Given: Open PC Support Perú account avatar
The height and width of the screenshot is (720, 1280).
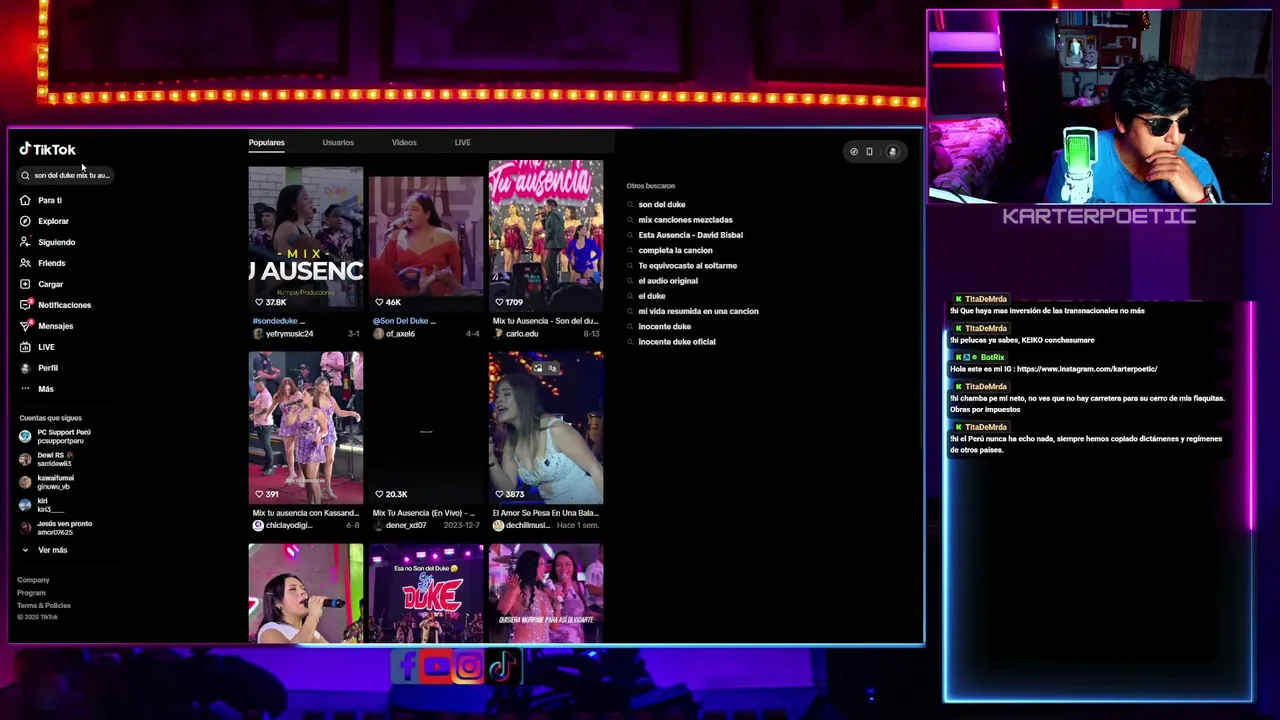Looking at the screenshot, I should click(25, 436).
